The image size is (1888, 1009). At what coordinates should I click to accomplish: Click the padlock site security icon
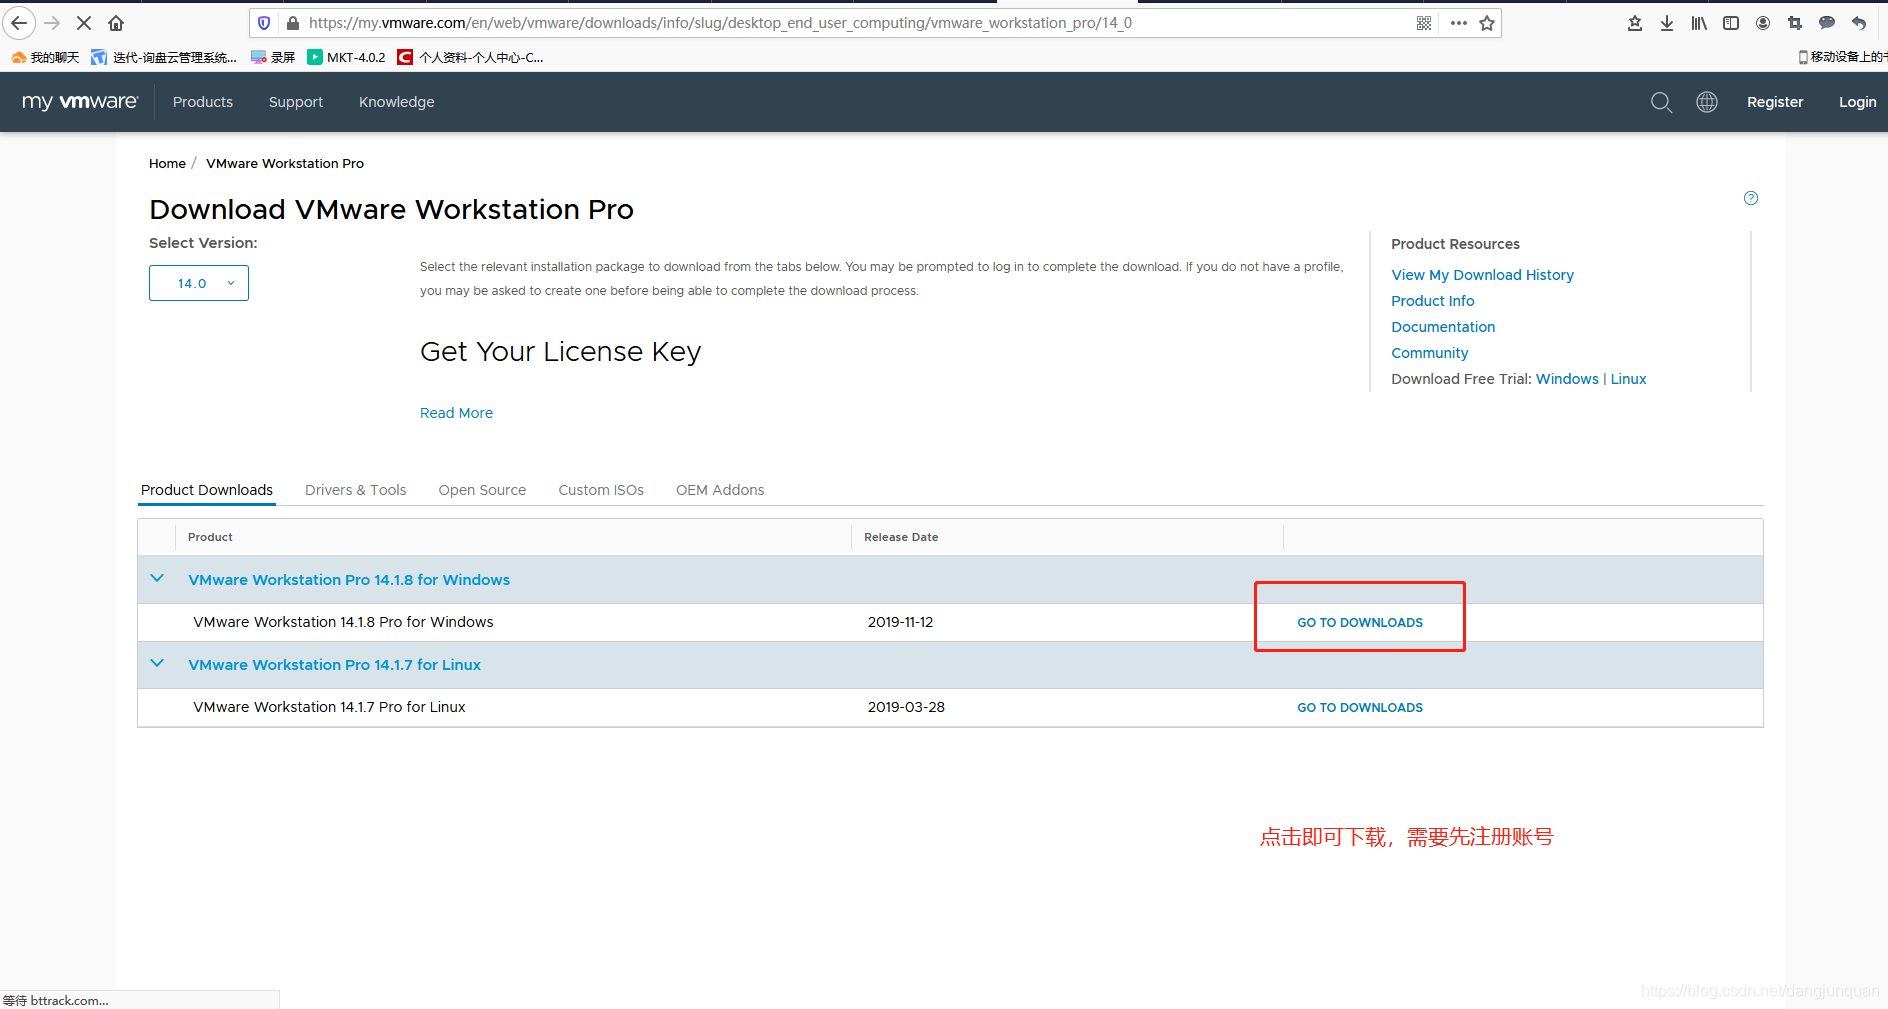click(x=292, y=22)
